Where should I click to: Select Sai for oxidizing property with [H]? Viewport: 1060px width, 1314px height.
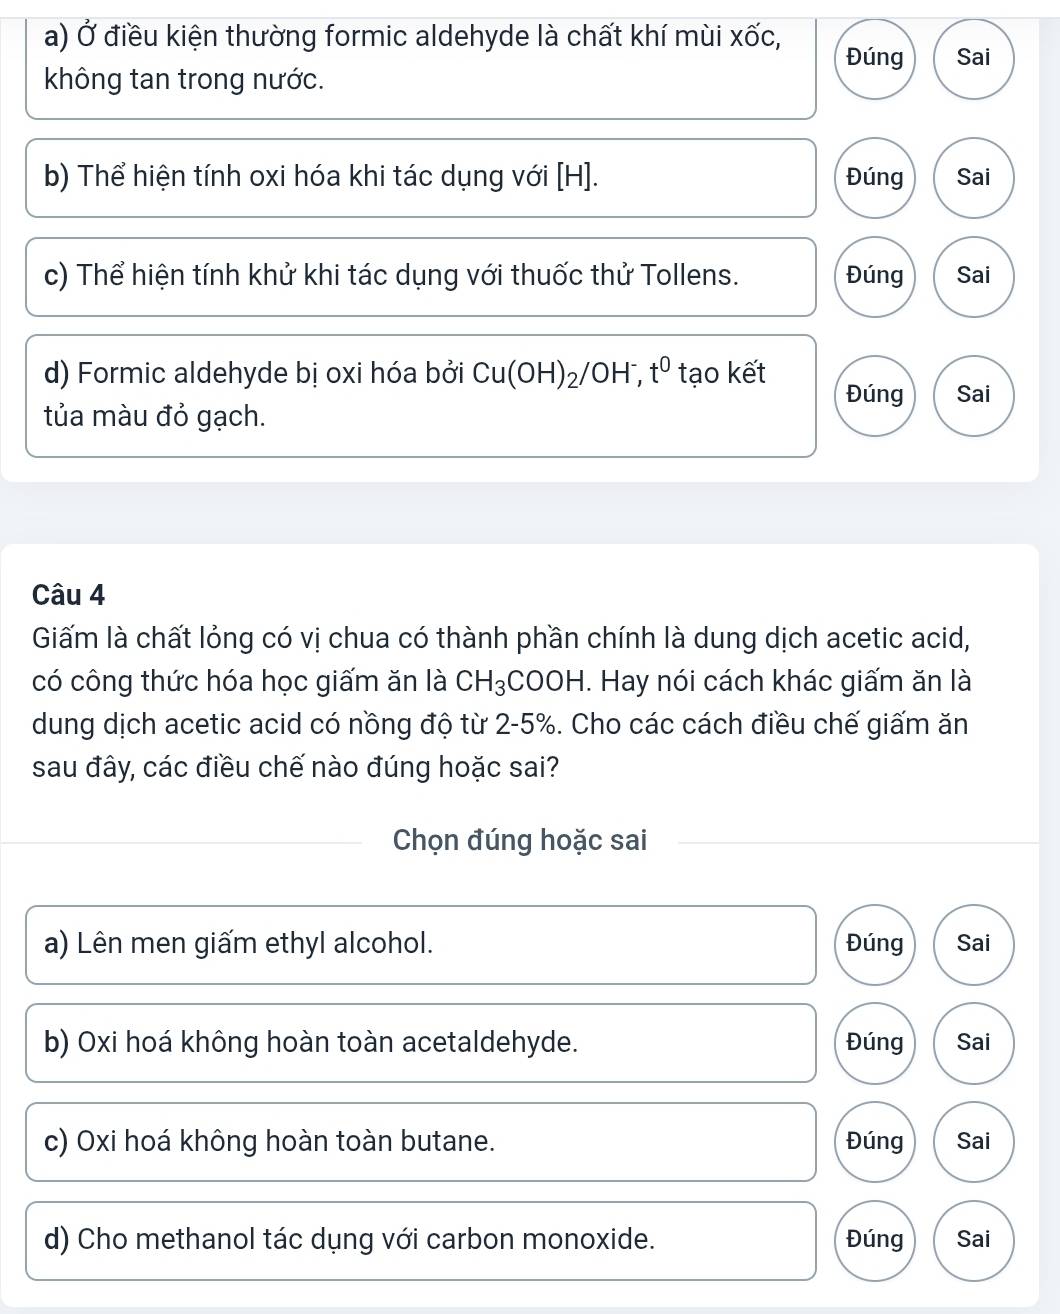pyautogui.click(x=973, y=177)
